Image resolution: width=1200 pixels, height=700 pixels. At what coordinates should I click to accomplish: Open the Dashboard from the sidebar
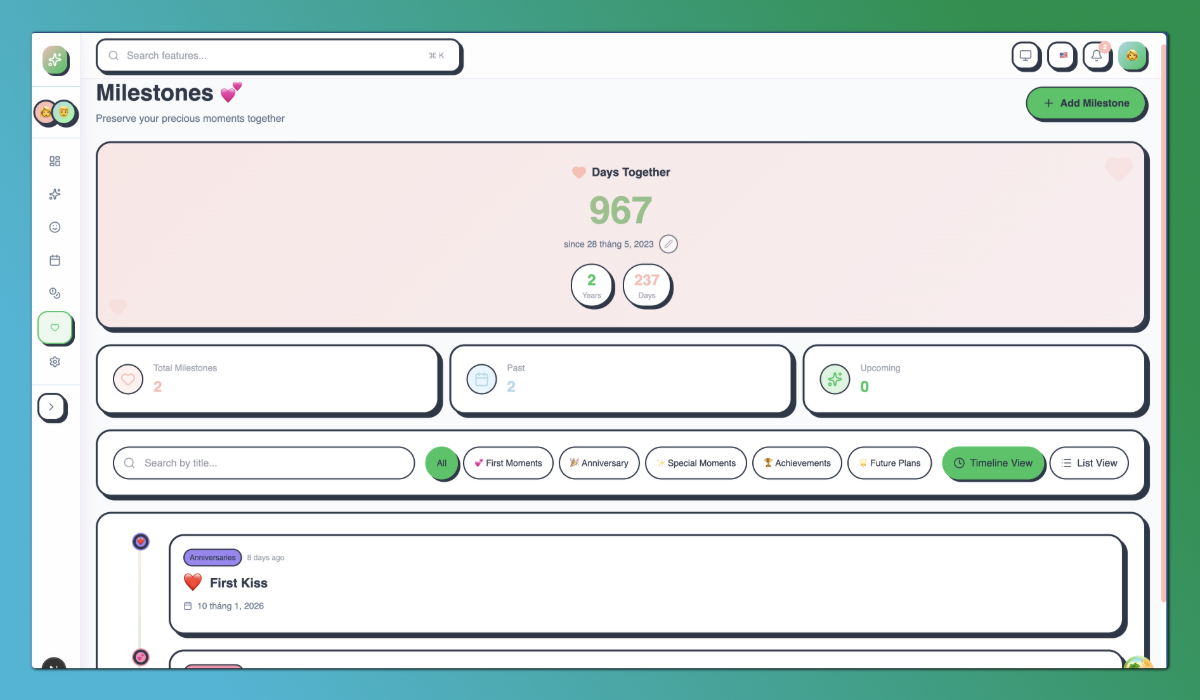point(55,160)
